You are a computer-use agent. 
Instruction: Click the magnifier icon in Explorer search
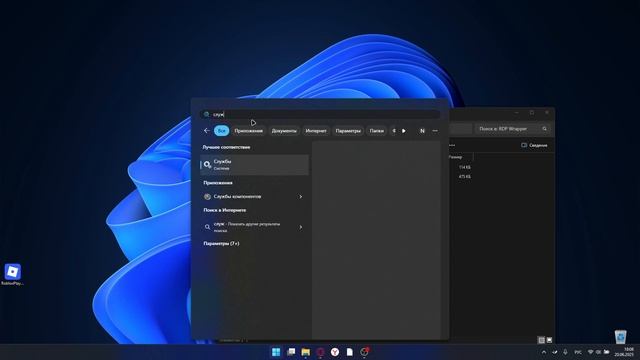pyautogui.click(x=544, y=129)
